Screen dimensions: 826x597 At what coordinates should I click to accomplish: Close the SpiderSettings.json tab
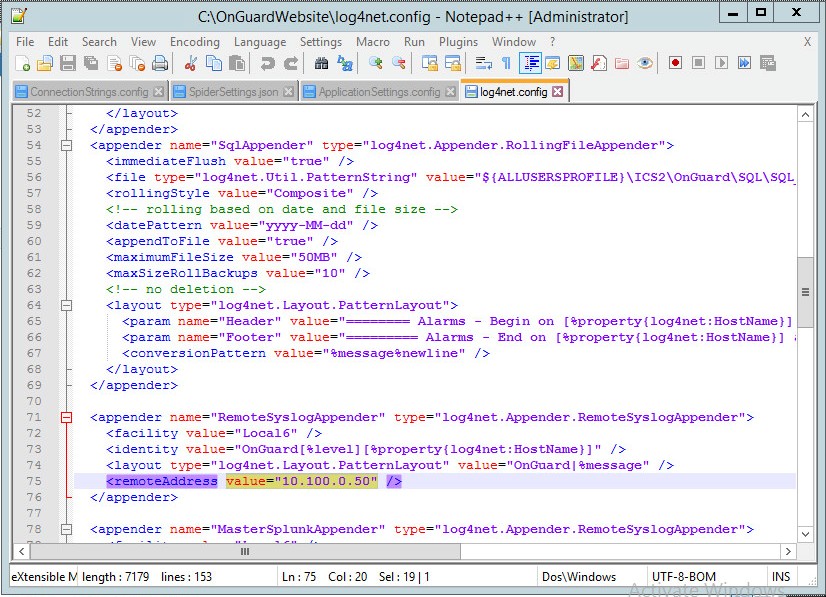tap(288, 92)
